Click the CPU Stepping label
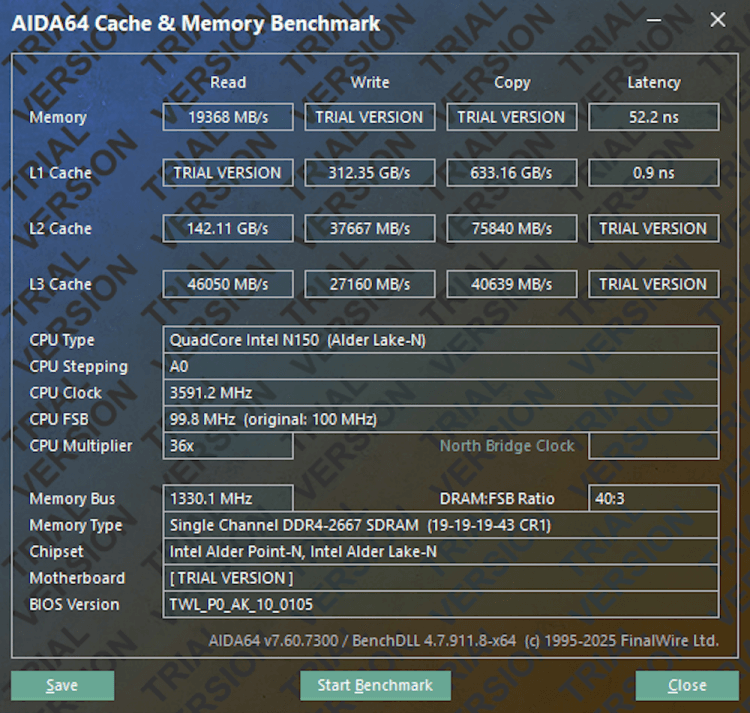This screenshot has width=750, height=713. pos(78,367)
